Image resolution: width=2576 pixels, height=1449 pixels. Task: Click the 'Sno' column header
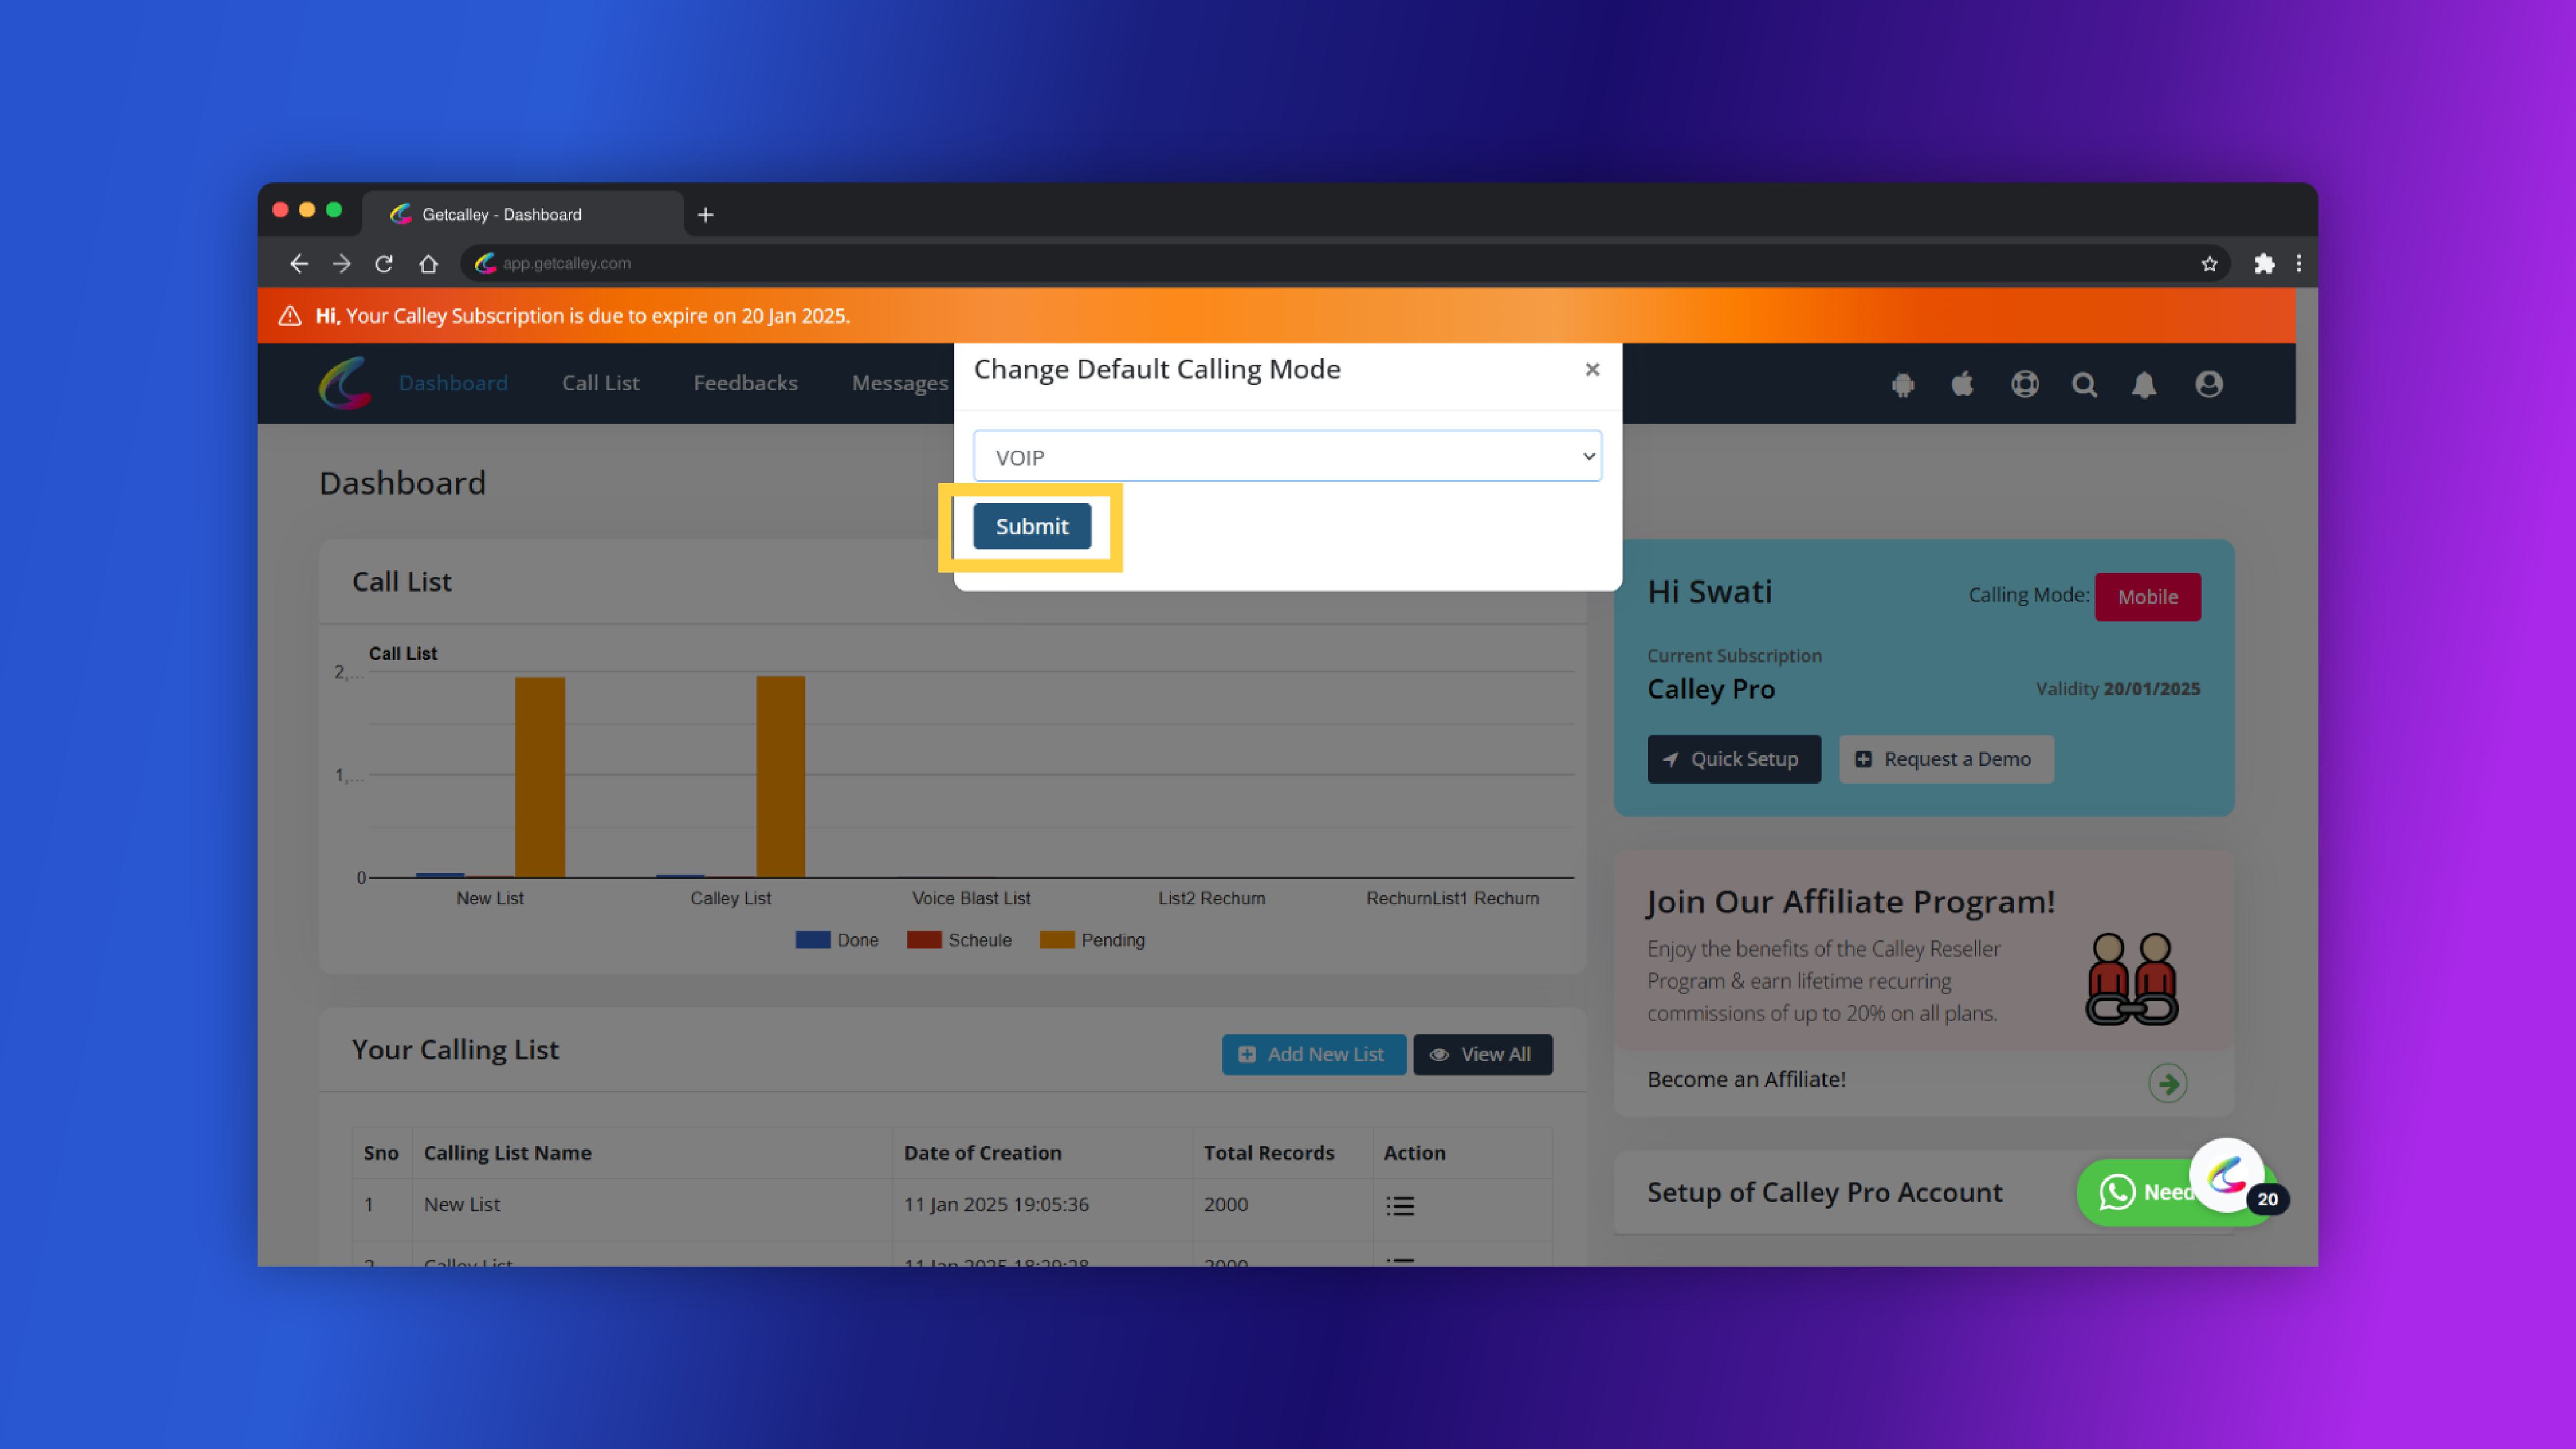tap(380, 1153)
